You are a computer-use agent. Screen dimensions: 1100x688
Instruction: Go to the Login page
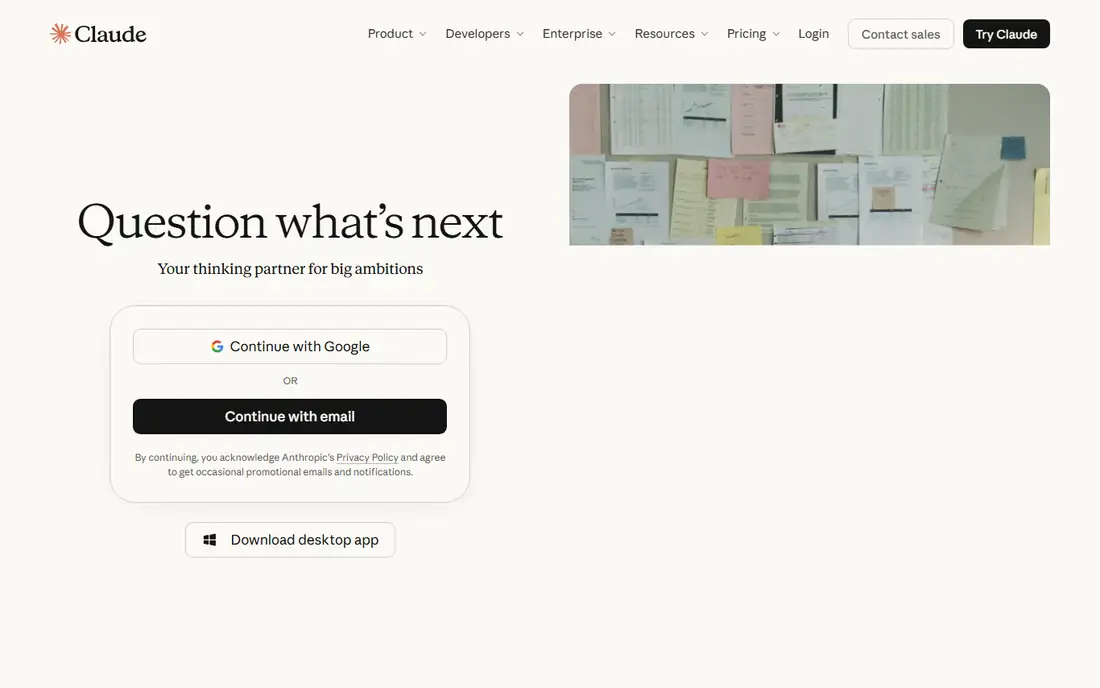tap(813, 34)
